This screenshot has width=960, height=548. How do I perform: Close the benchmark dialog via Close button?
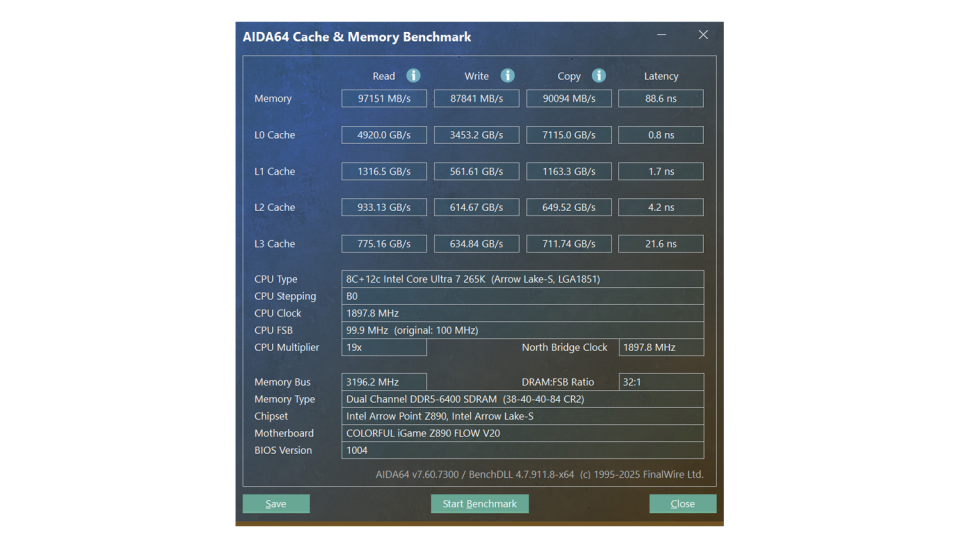coord(683,503)
